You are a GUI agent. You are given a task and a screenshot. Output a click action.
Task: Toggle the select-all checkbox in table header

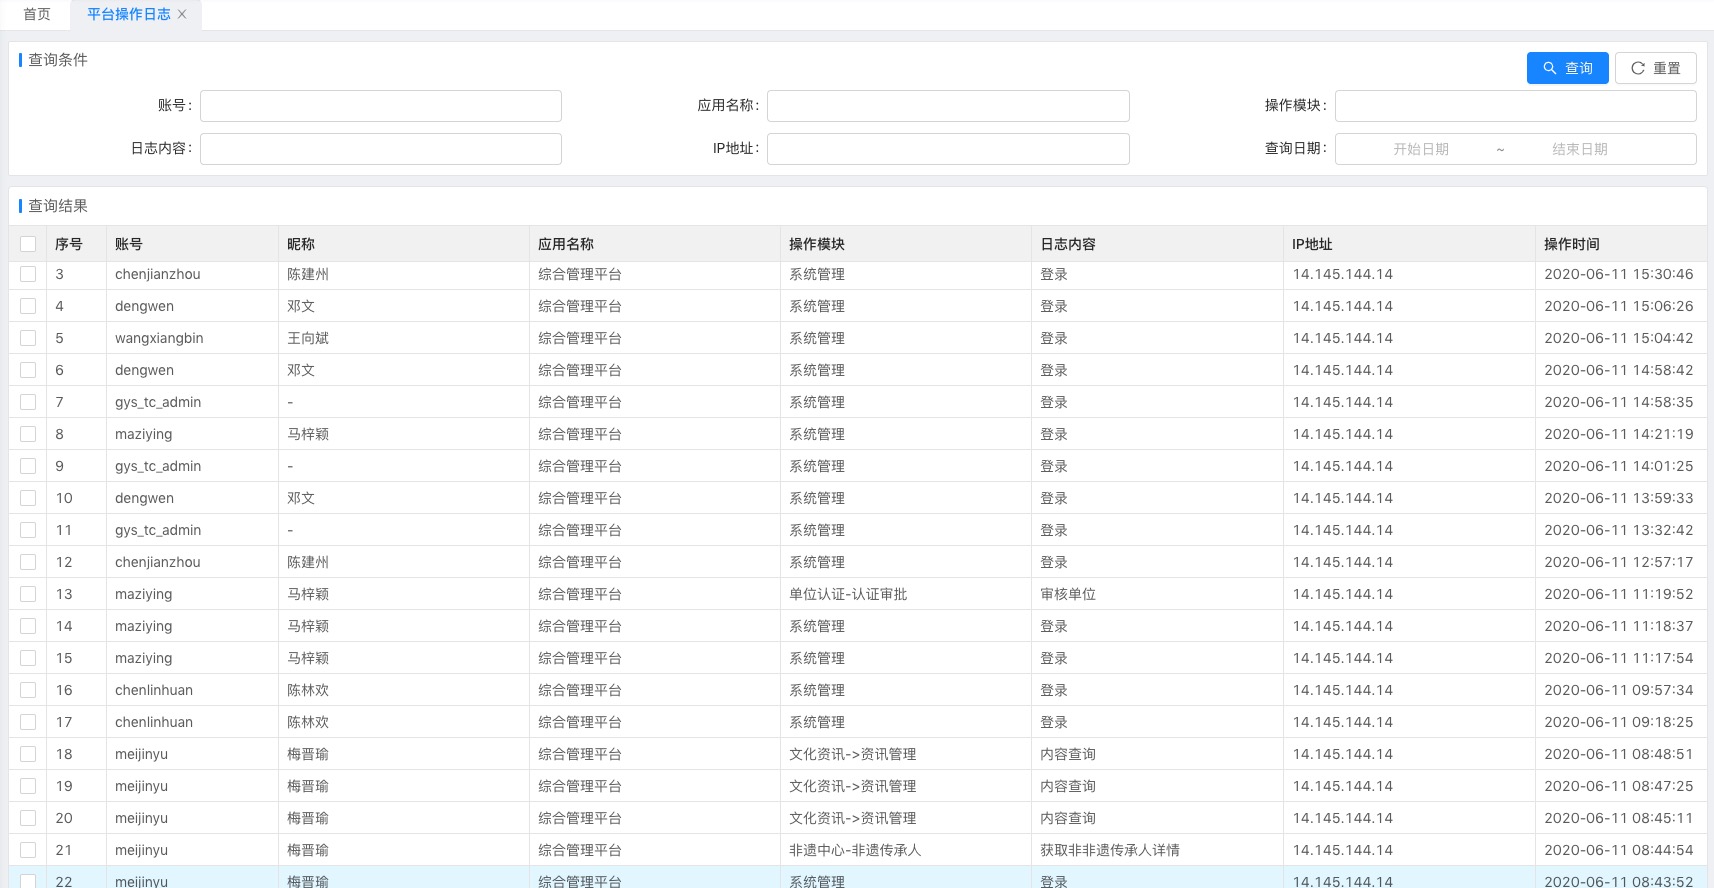(x=28, y=244)
